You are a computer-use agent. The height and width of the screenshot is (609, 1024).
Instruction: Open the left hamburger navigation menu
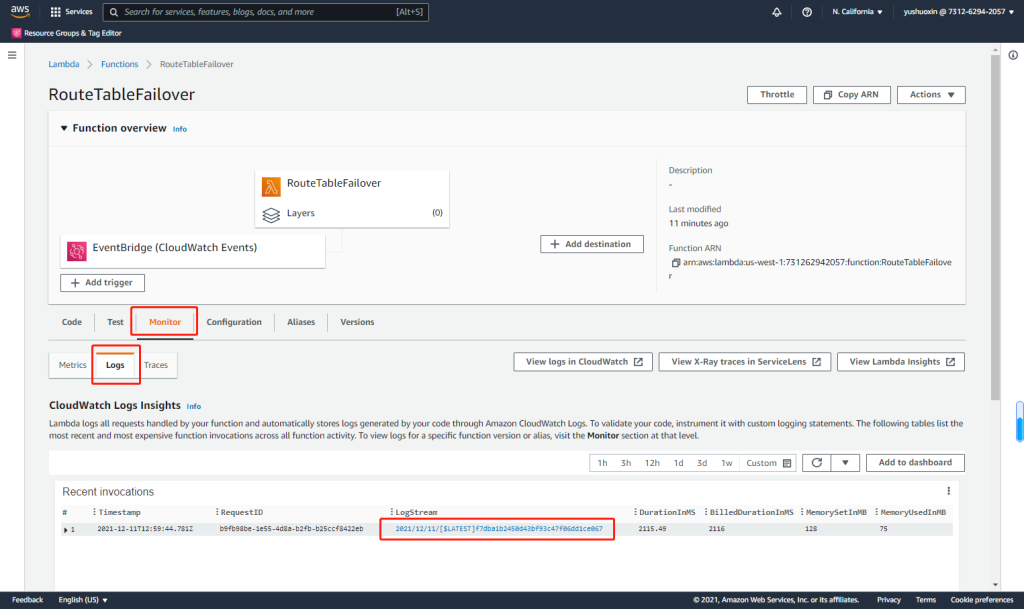(13, 54)
